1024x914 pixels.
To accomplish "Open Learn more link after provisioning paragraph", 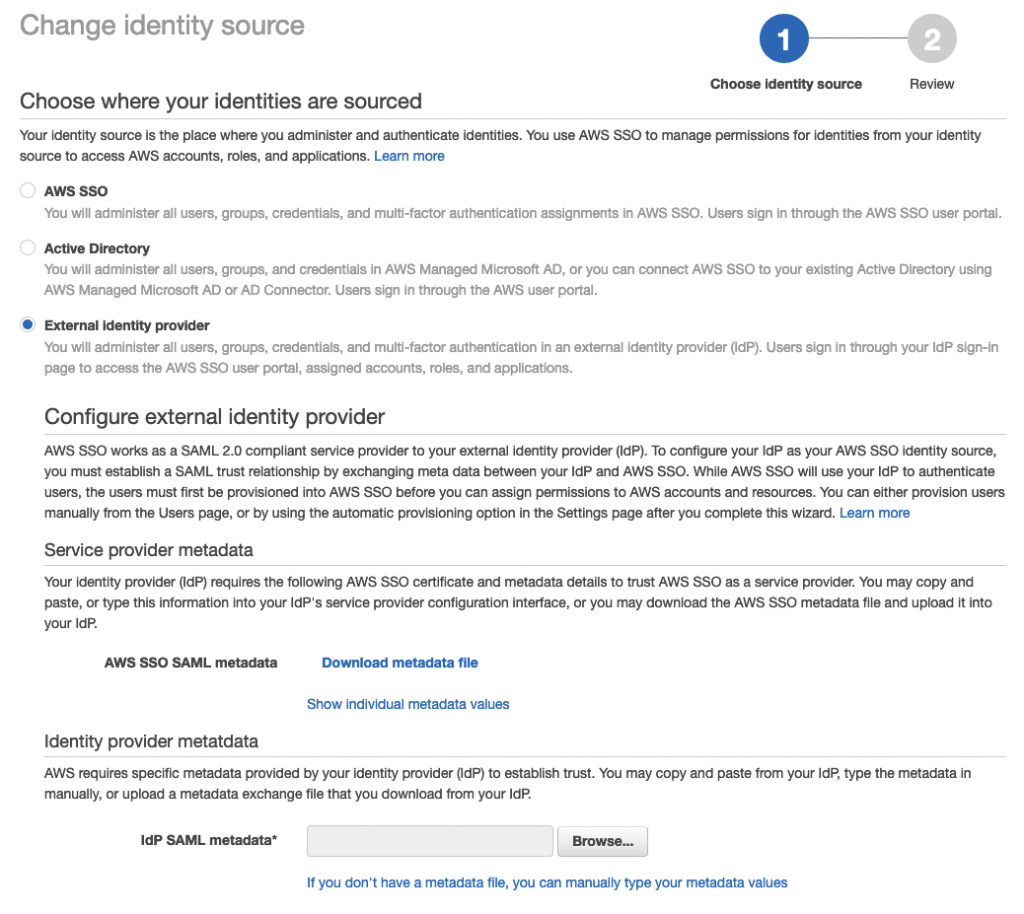I will tap(874, 513).
